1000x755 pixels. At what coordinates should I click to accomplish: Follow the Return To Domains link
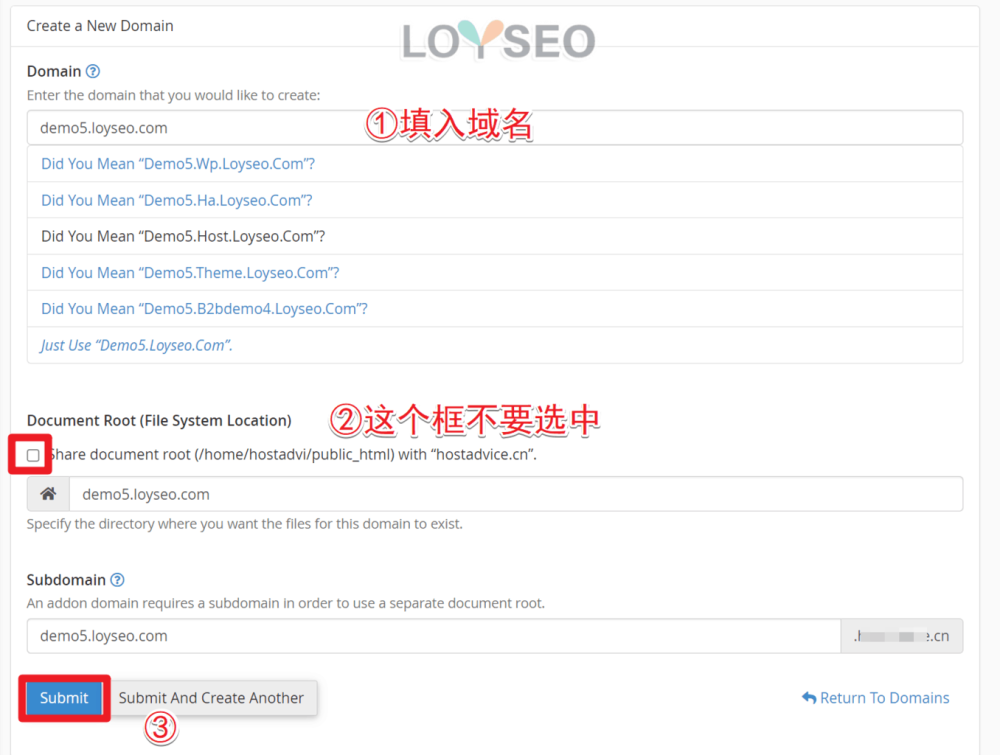tap(876, 698)
